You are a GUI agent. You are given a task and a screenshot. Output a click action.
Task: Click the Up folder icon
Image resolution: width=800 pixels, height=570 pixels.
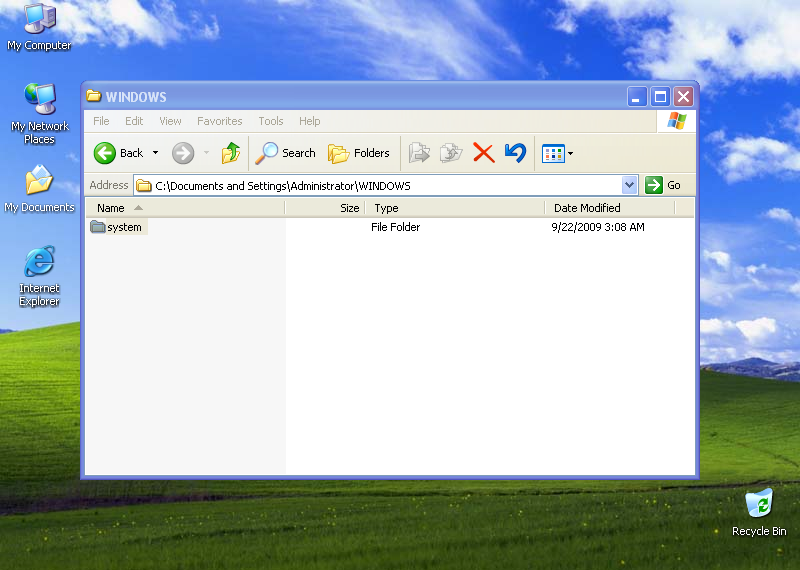(231, 153)
